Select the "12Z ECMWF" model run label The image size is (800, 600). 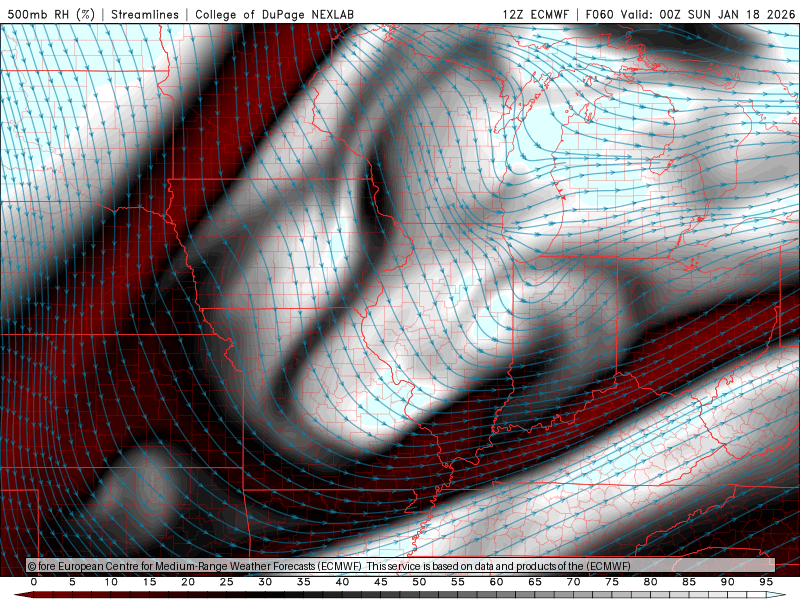[x=535, y=14]
